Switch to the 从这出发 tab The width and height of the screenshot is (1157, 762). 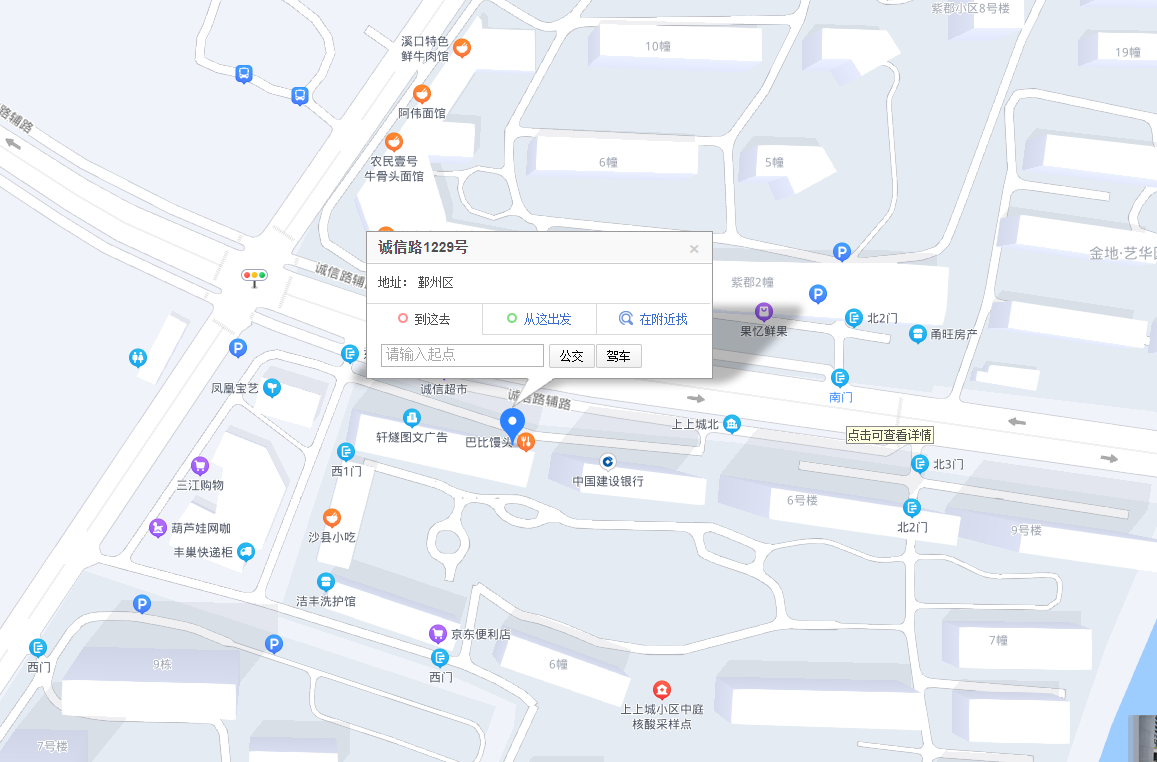point(539,319)
